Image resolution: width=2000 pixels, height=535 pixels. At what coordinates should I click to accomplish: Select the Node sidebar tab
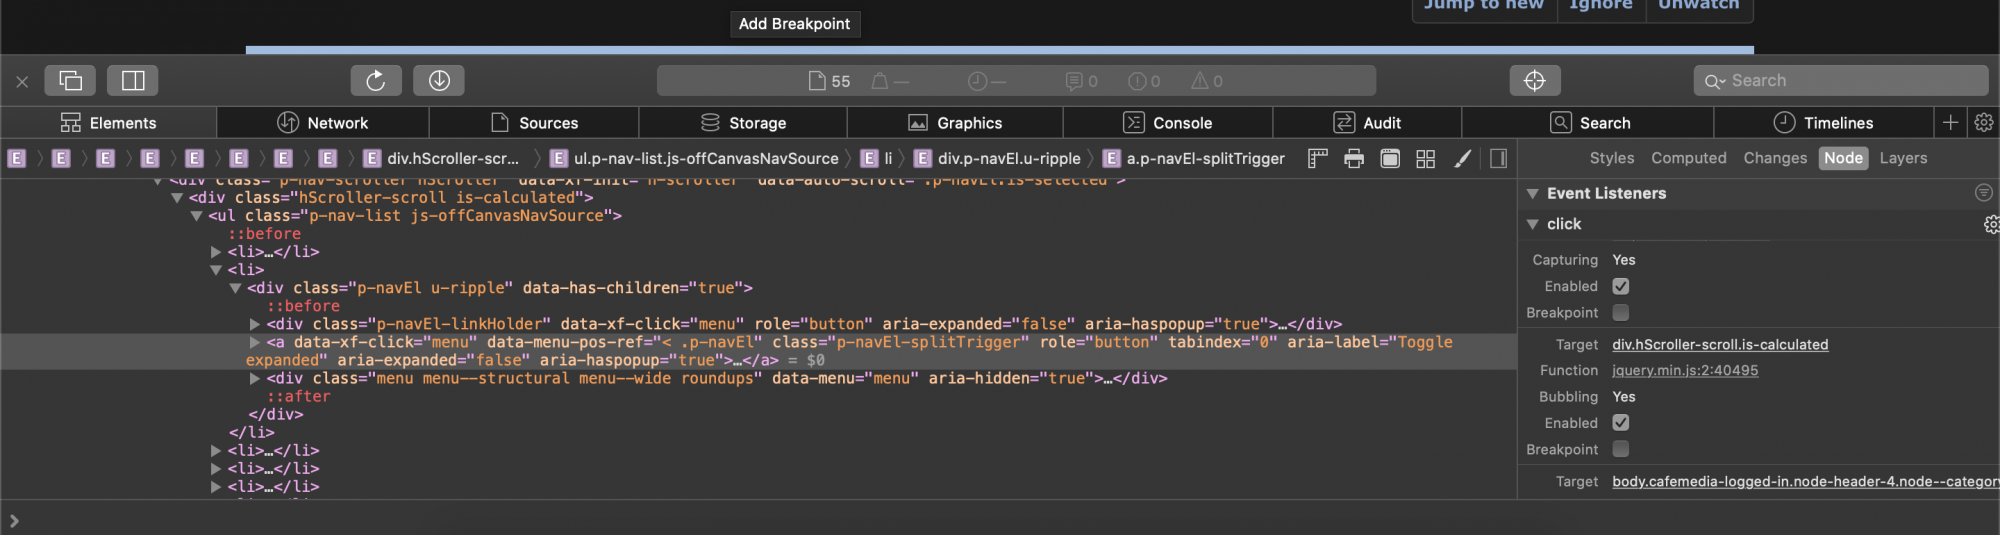coord(1843,158)
